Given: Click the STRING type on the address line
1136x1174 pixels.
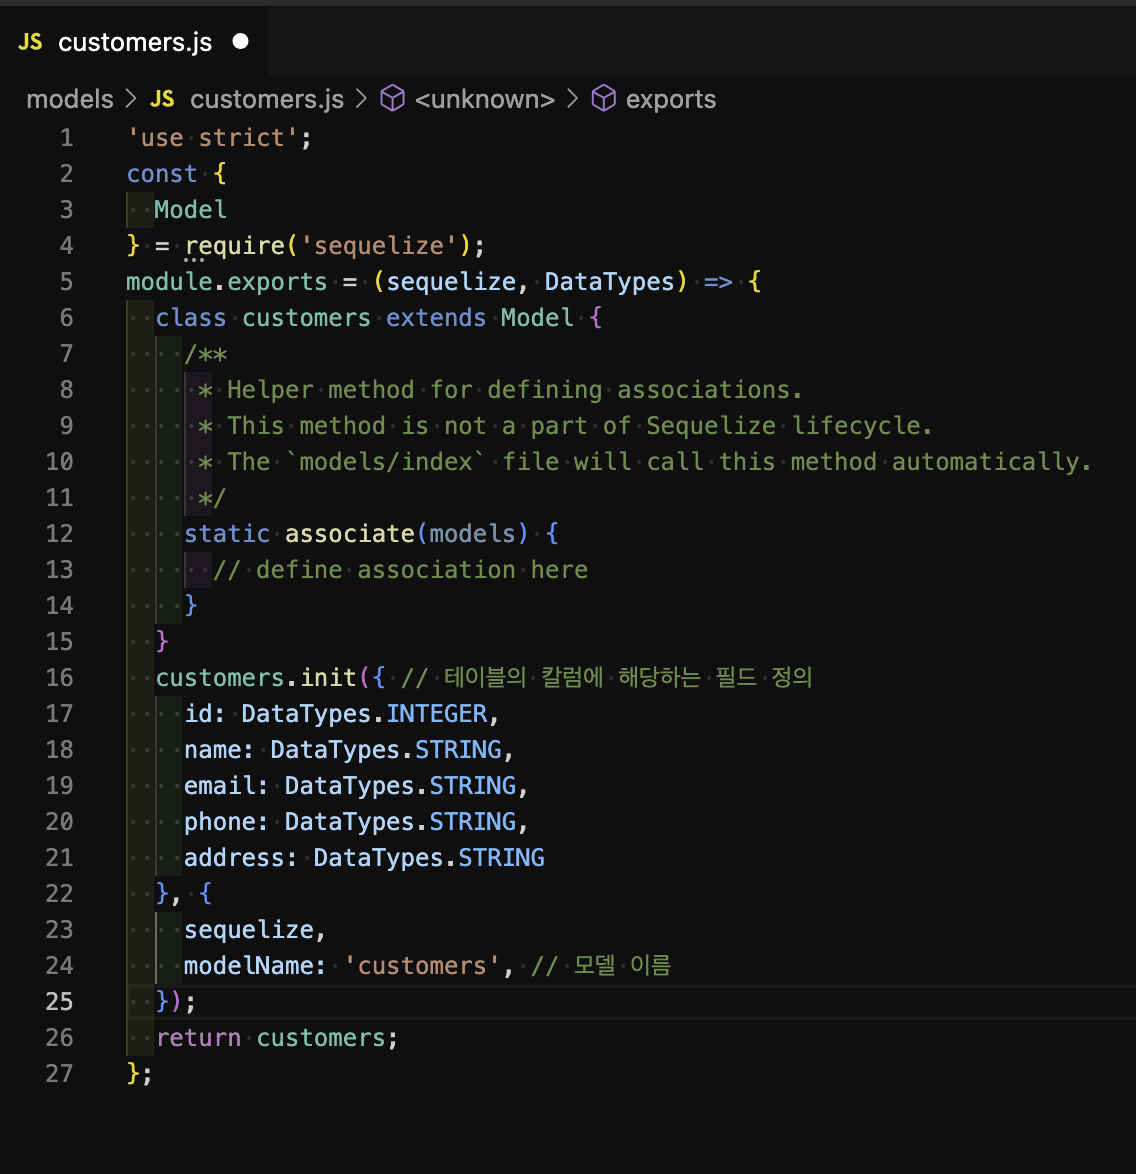Looking at the screenshot, I should pos(501,858).
